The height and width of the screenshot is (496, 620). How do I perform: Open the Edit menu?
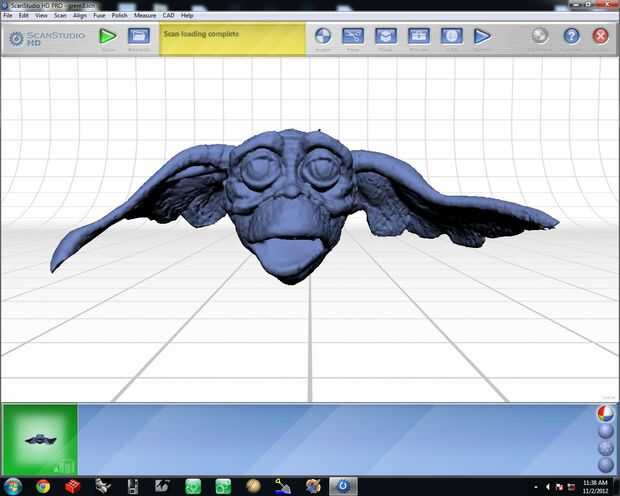(x=24, y=15)
